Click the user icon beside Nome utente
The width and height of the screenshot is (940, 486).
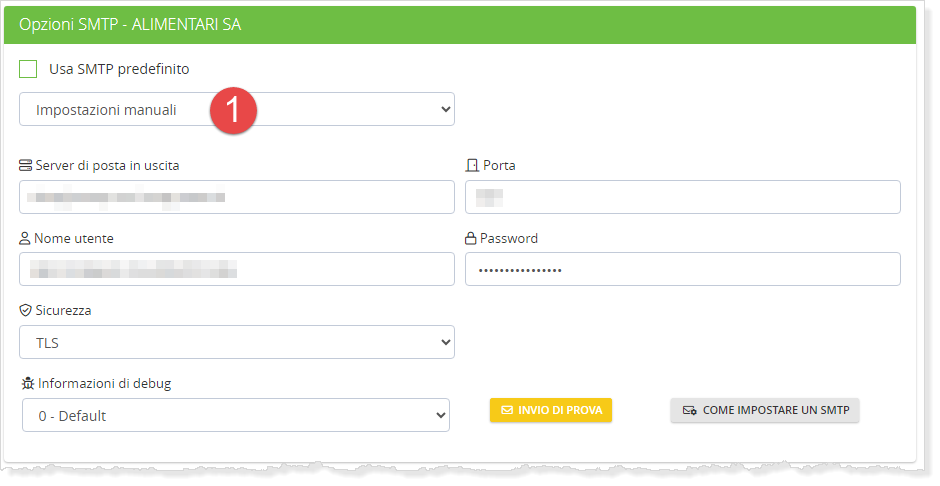[x=25, y=239]
